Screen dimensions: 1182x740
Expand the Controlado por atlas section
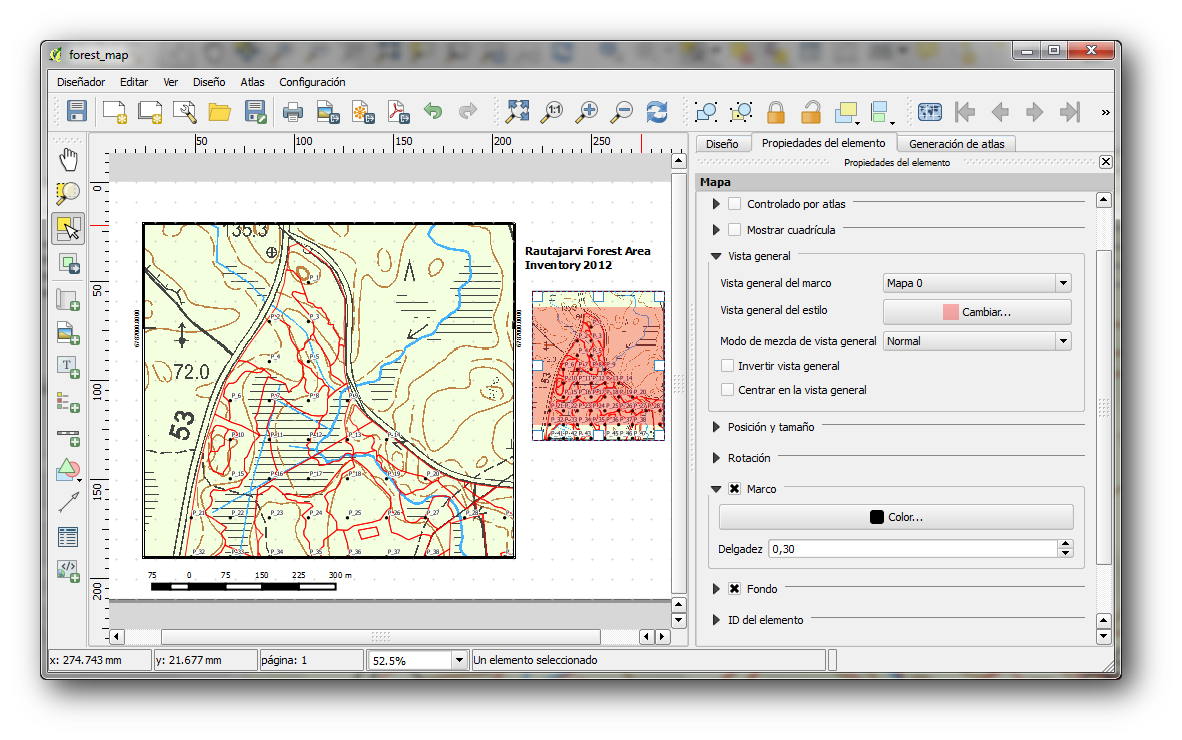pos(716,204)
